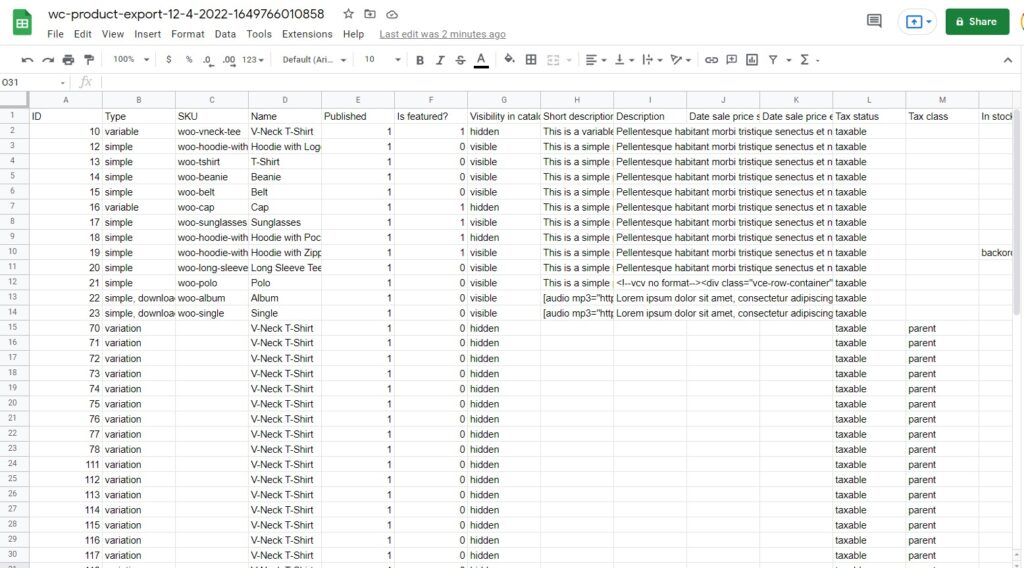Insert a chart
This screenshot has height=568, width=1024.
point(752,60)
